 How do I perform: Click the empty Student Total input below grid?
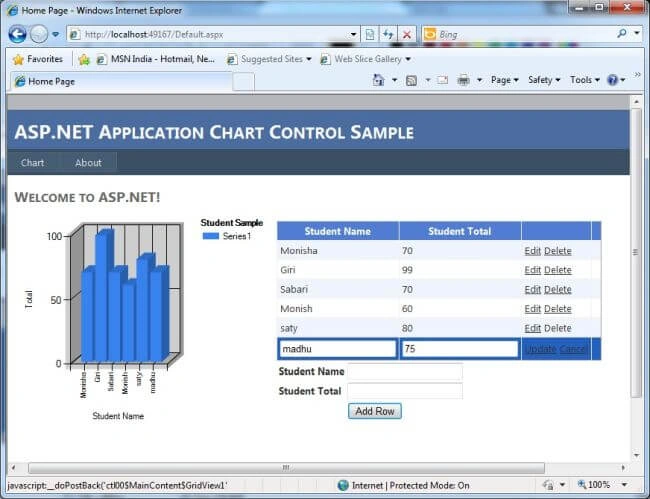coord(405,391)
